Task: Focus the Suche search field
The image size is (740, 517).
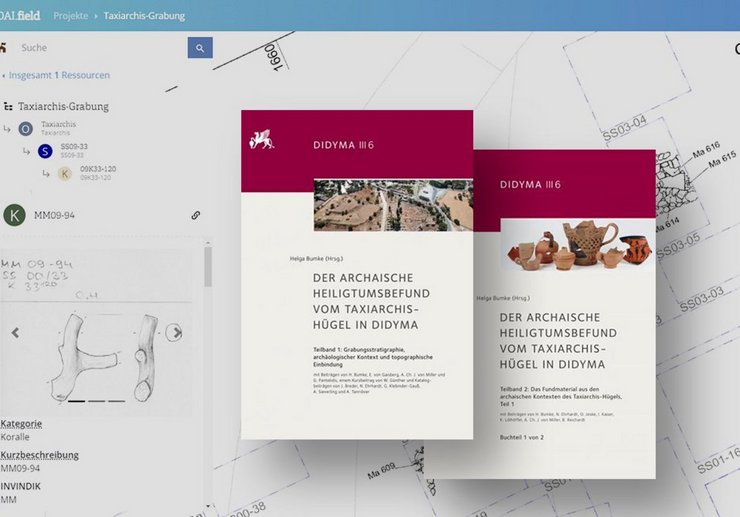Action: click(x=101, y=48)
